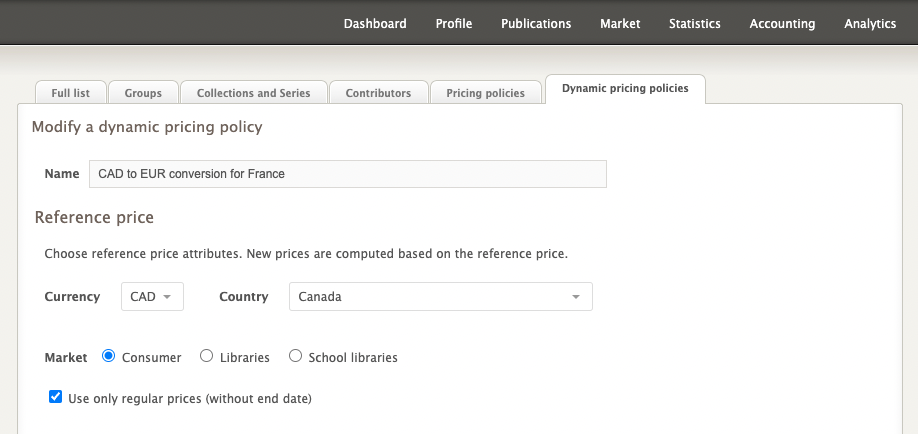Click the policy Name text field
Screen dimensions: 918x434
pos(347,174)
